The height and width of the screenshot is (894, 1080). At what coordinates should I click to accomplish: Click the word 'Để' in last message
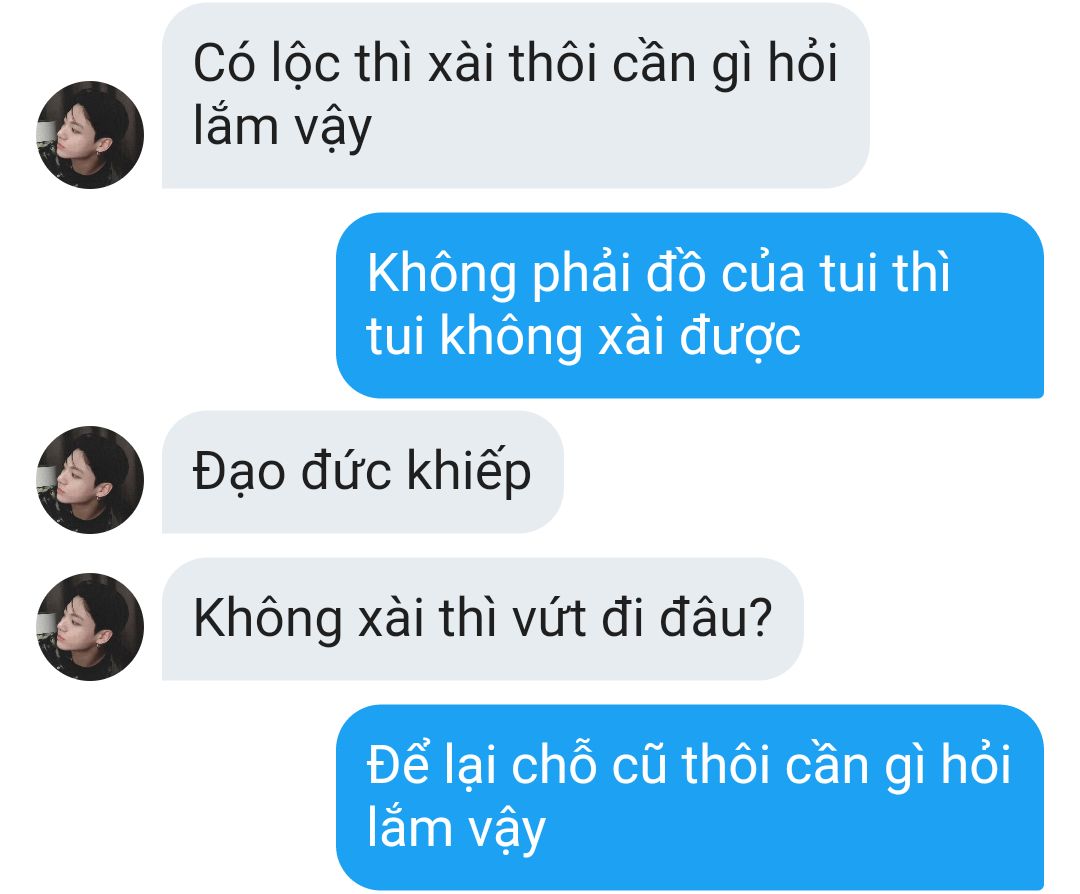tap(398, 763)
